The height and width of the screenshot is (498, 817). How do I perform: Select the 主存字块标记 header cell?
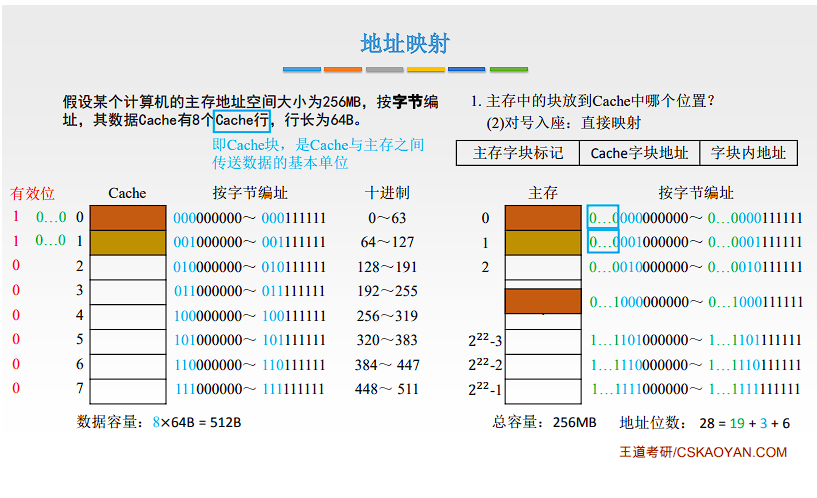(518, 153)
